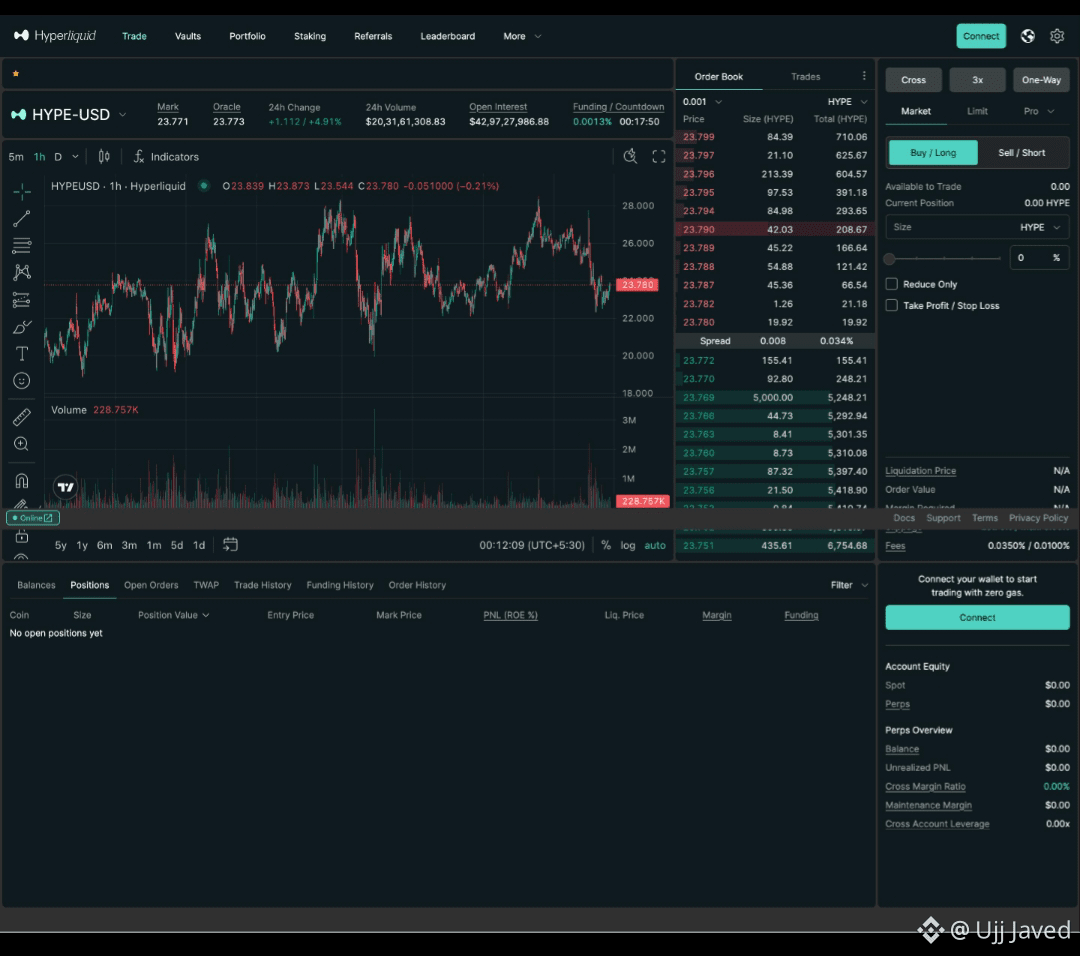Click the Hyperliquid logo
This screenshot has height=956, width=1080.
55,36
